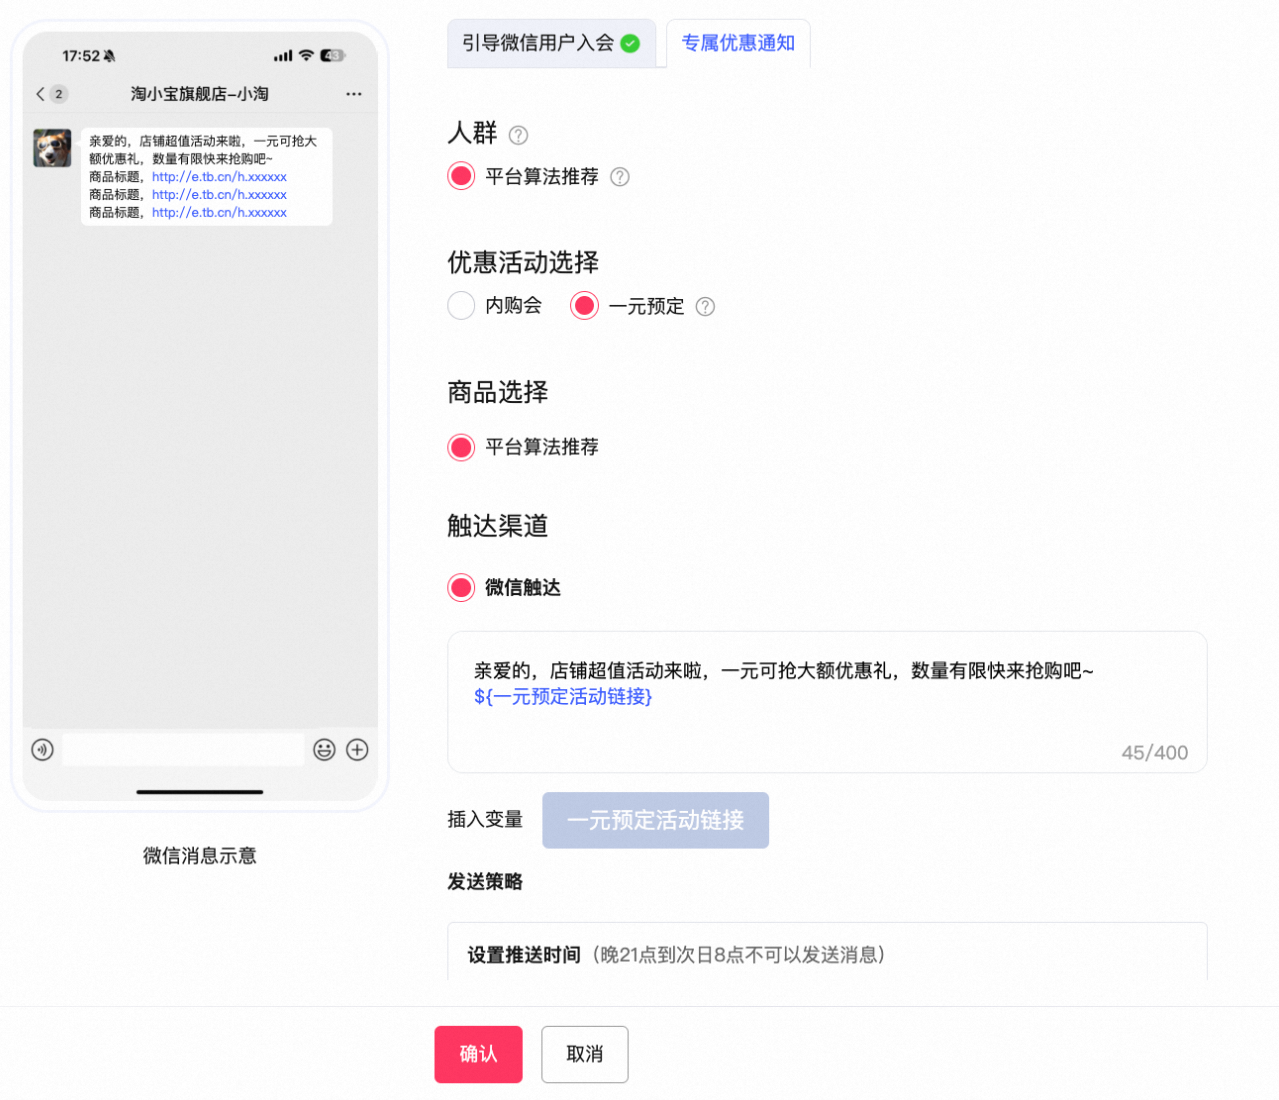Select the 内购会 radio option

coord(461,306)
